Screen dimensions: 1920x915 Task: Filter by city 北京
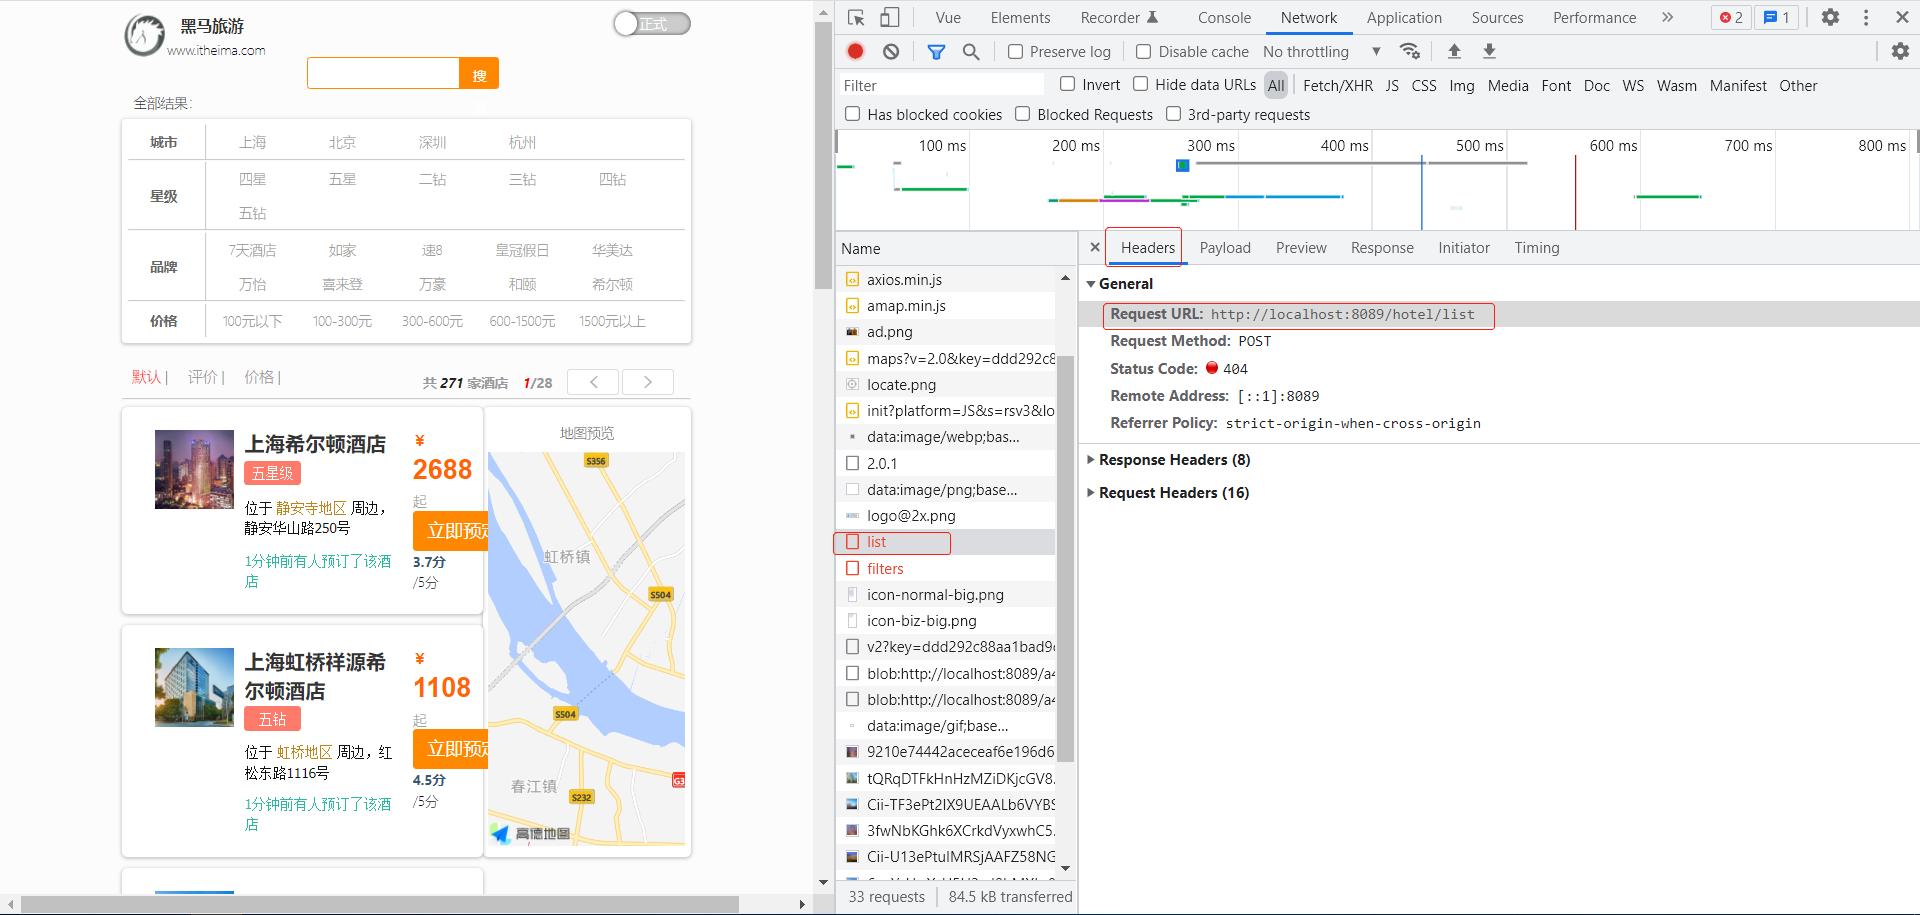(342, 142)
